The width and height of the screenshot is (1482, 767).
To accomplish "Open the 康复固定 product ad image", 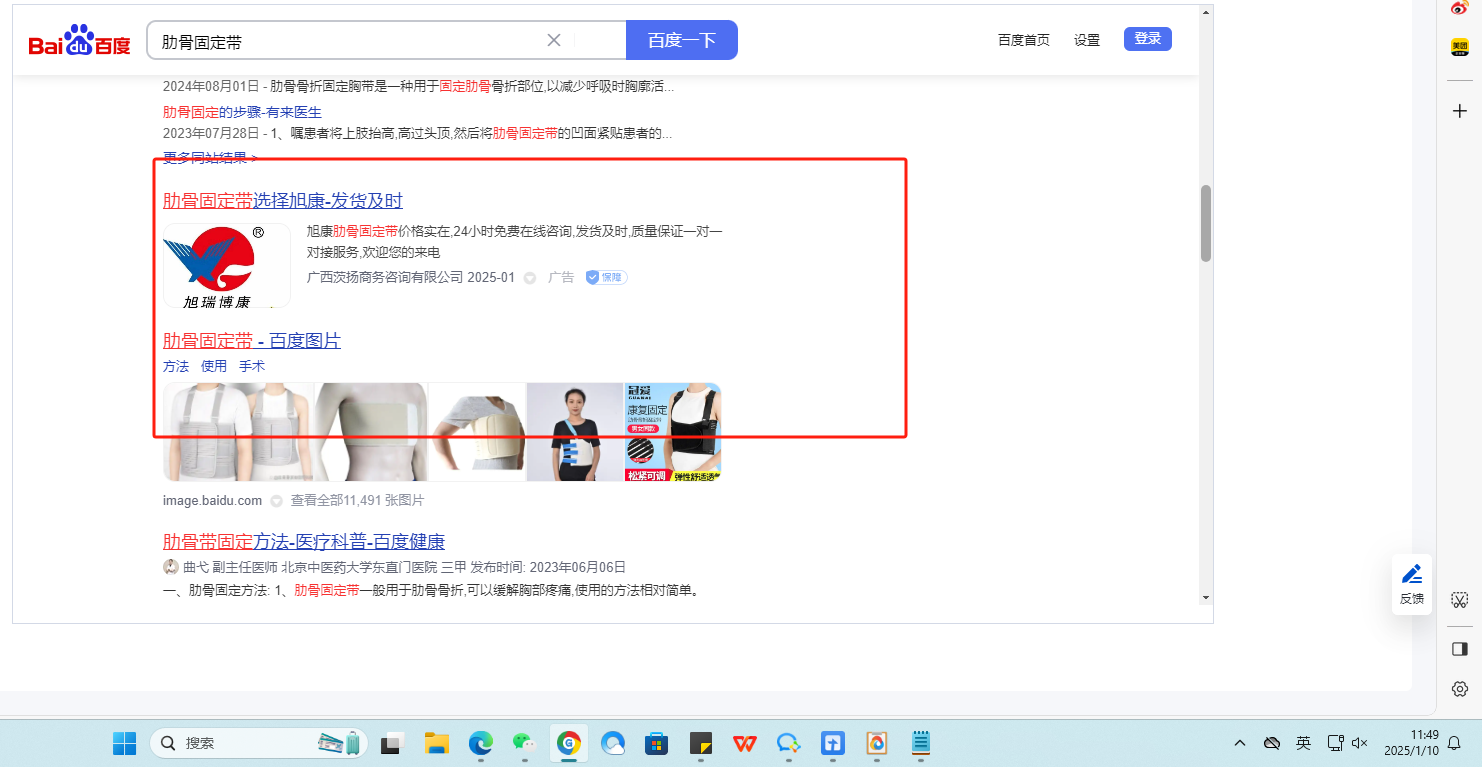I will click(x=673, y=432).
